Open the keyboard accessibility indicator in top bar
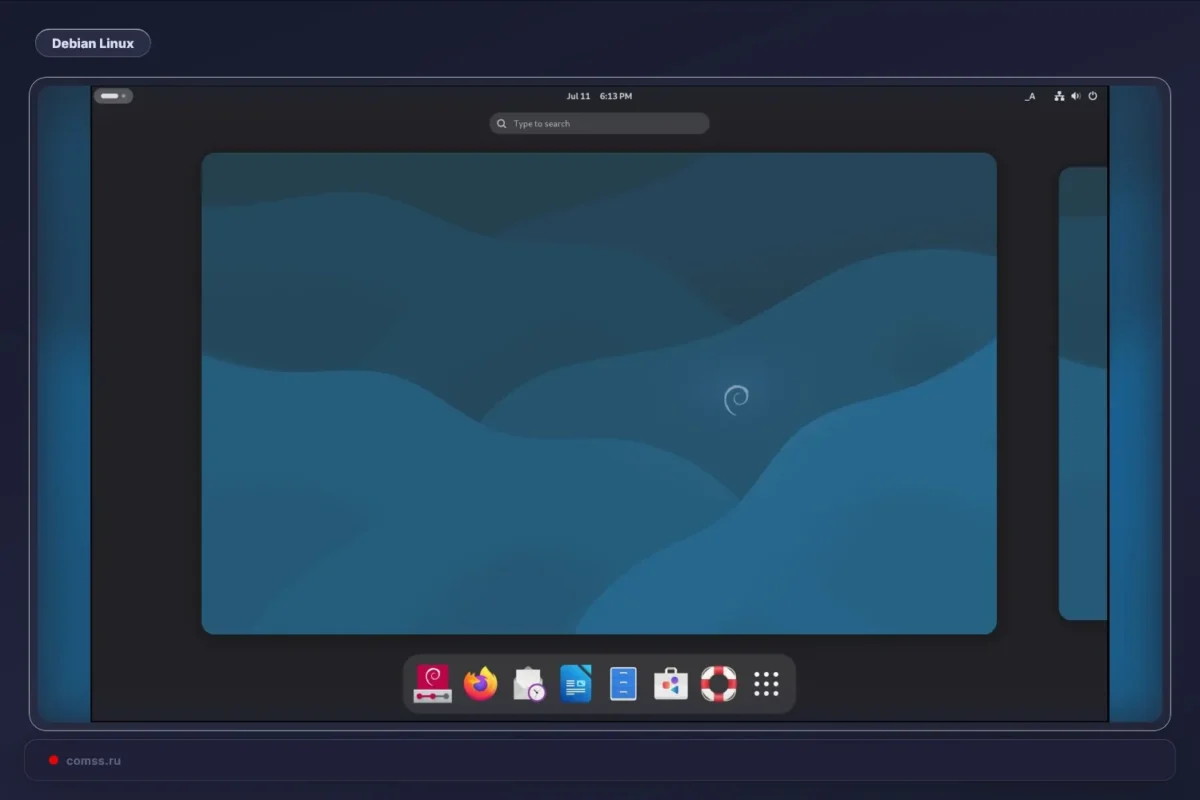Viewport: 1200px width, 800px height. [1030, 96]
